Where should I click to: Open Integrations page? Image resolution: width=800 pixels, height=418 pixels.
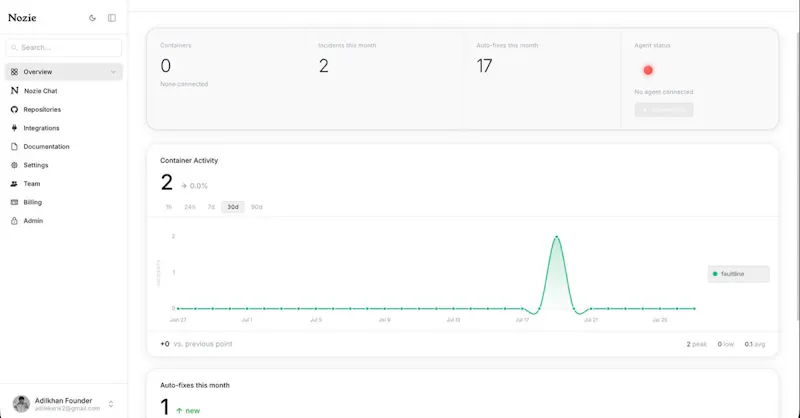(x=64, y=128)
